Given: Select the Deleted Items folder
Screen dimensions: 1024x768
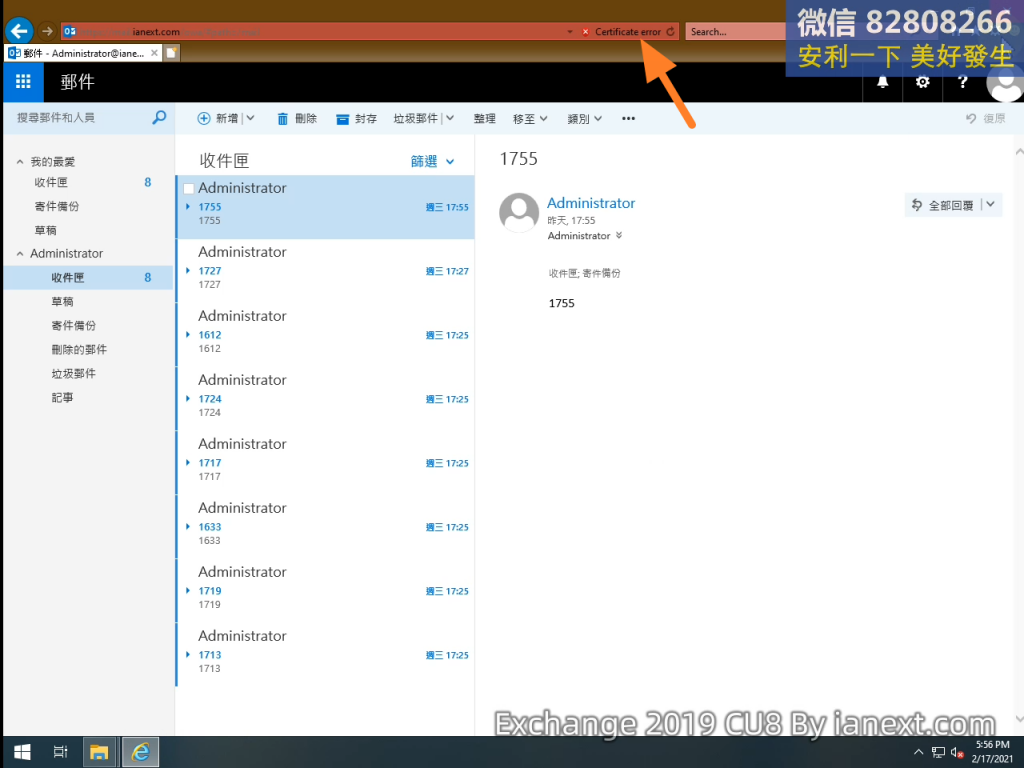Looking at the screenshot, I should click(79, 350).
